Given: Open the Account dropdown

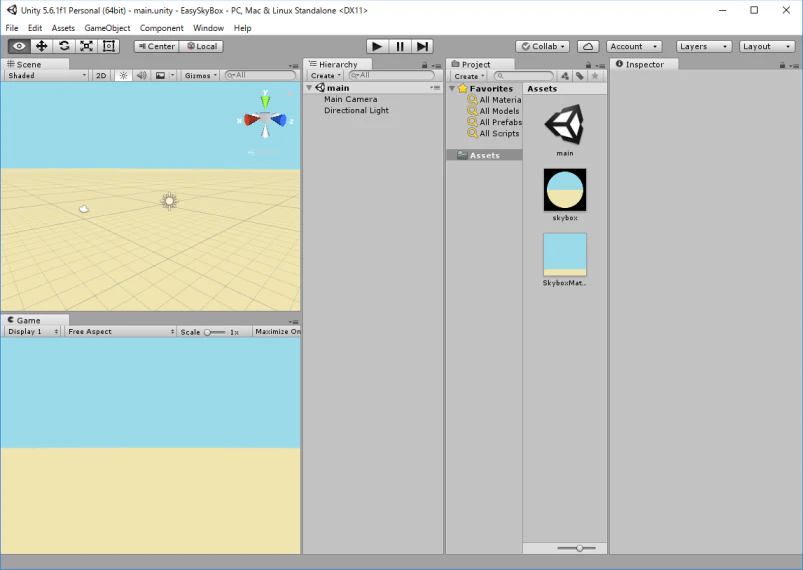Looking at the screenshot, I should [x=634, y=46].
